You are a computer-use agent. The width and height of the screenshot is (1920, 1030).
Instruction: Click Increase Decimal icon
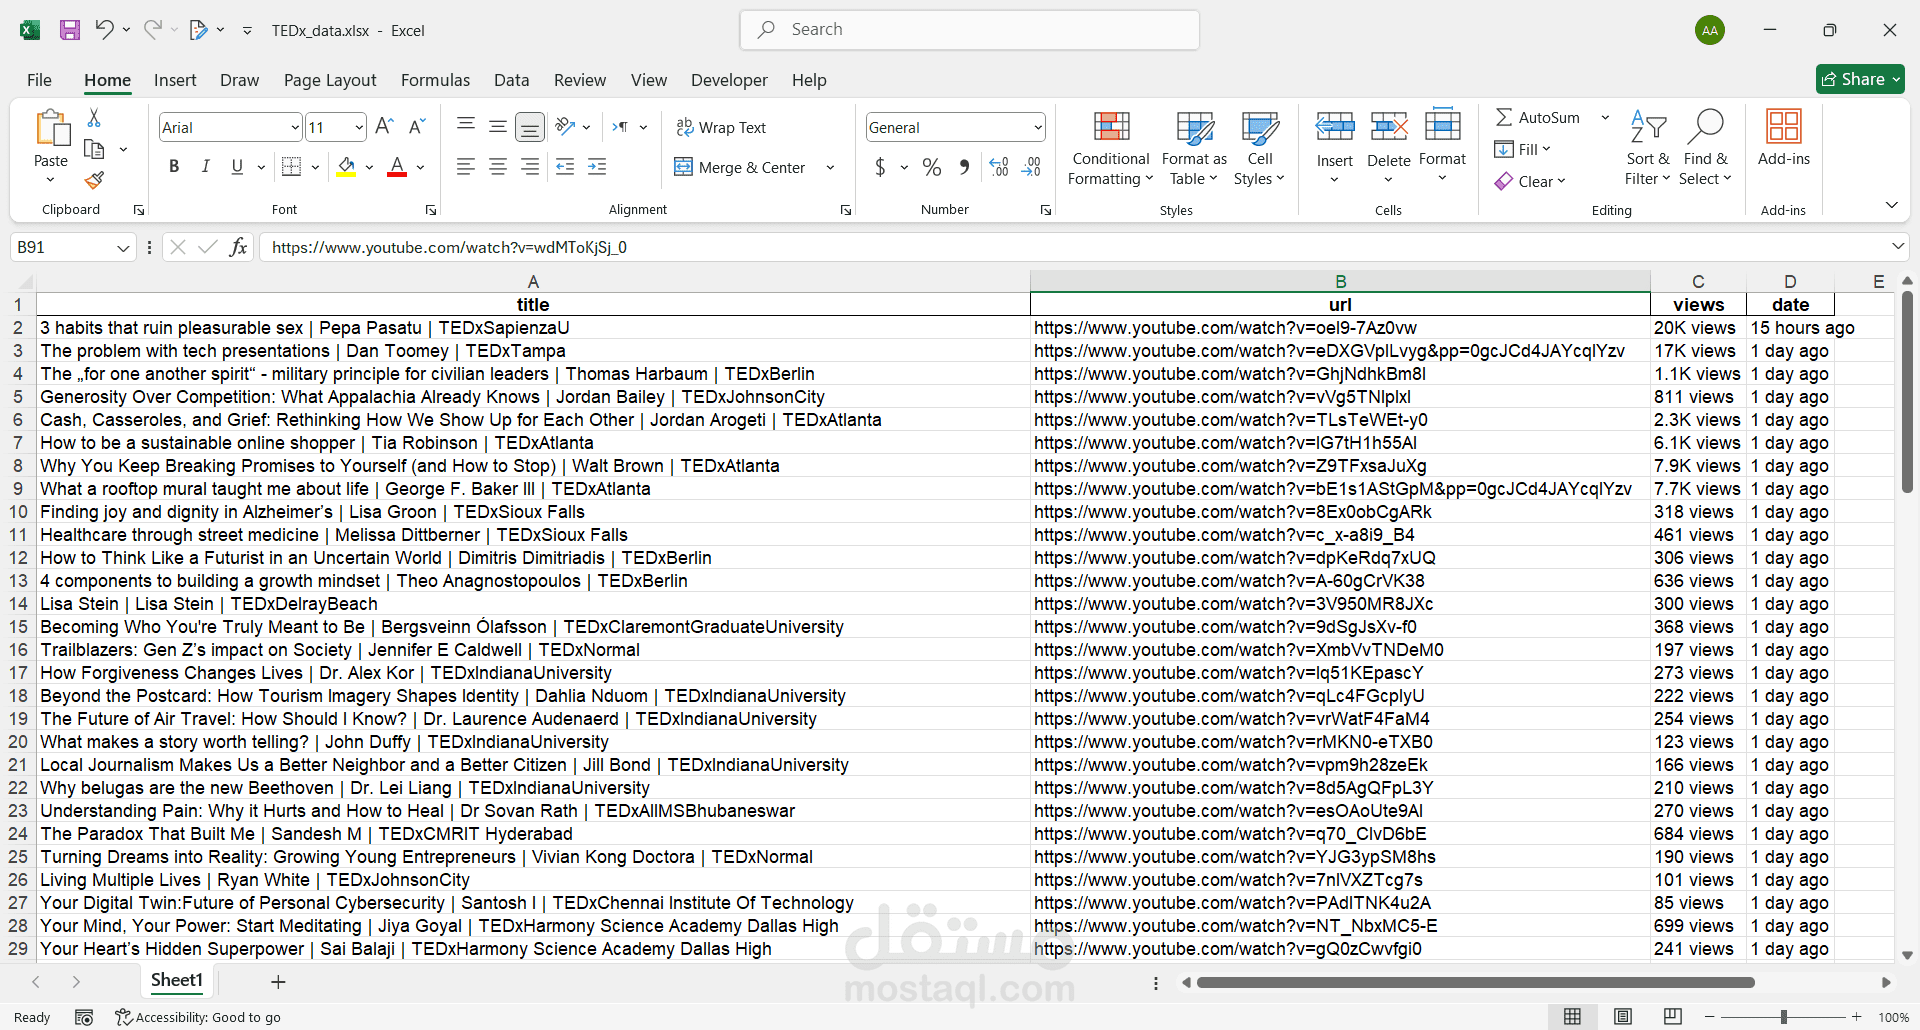999,167
